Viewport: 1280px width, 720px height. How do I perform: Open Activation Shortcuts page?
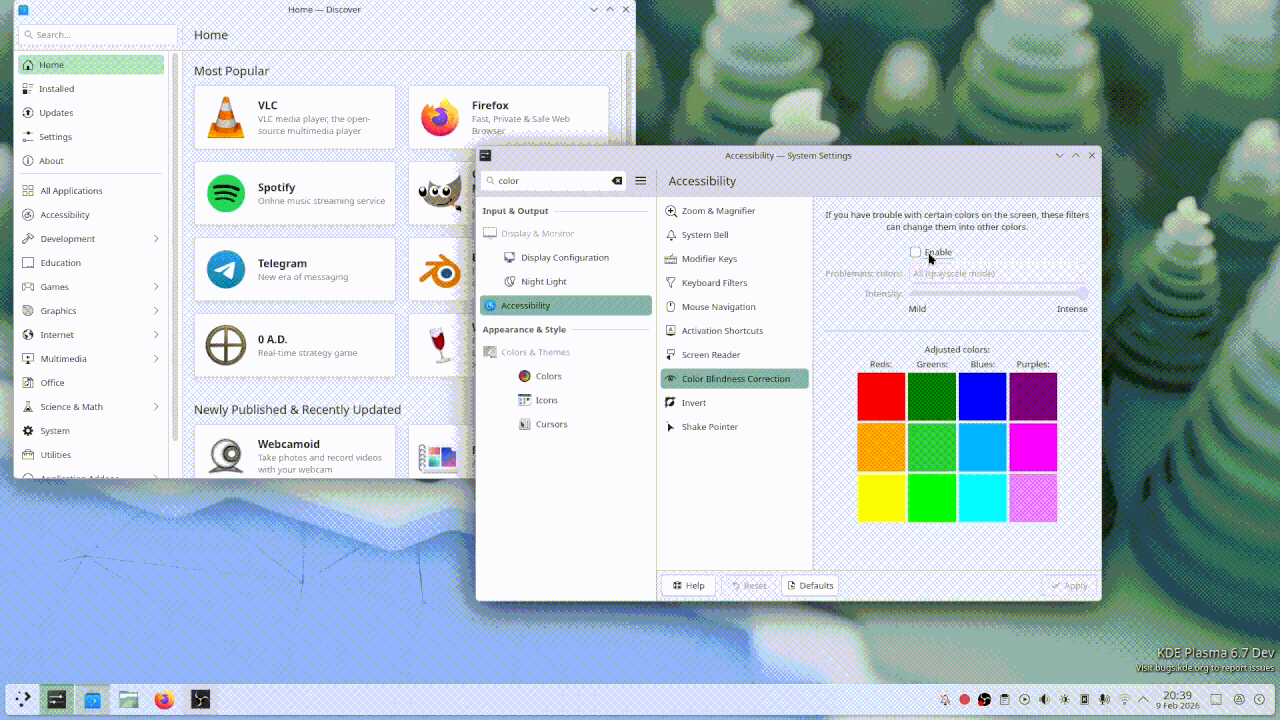click(x=734, y=331)
